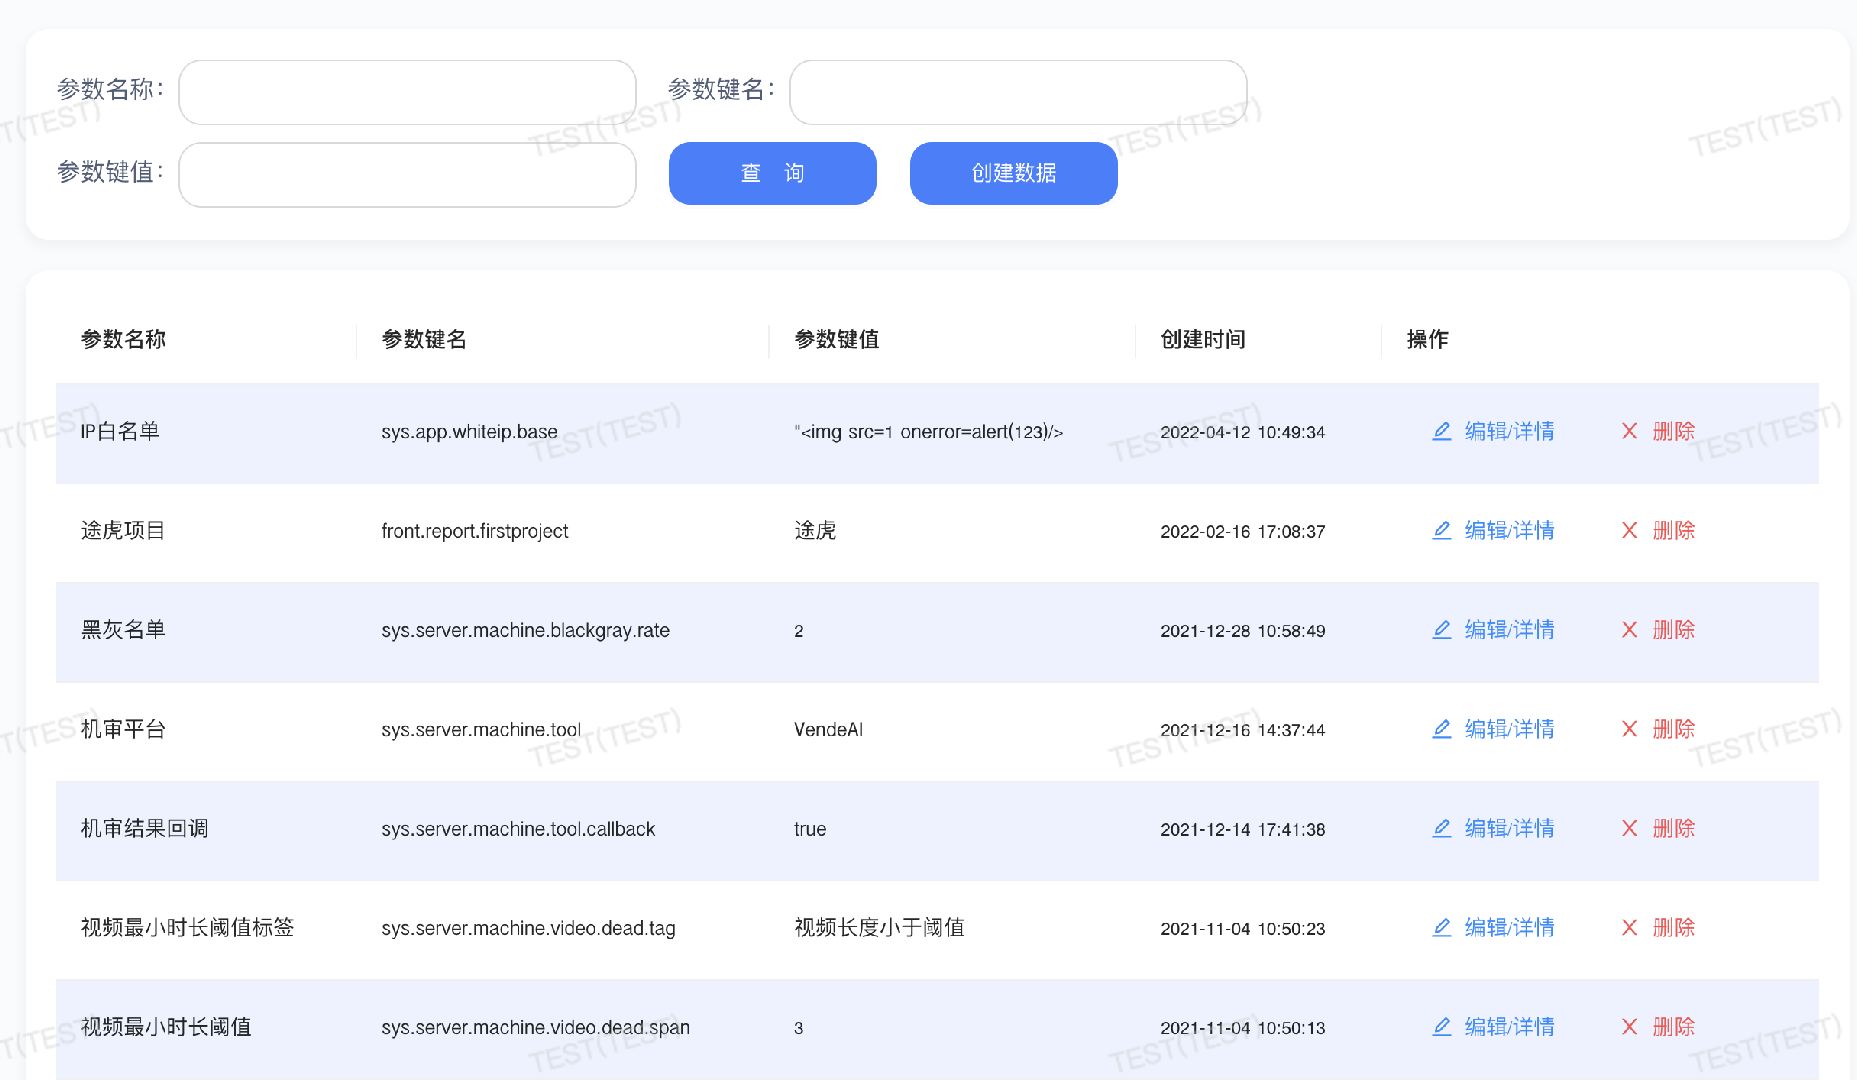Image resolution: width=1857 pixels, height=1080 pixels.
Task: Click the onerror=alert(123) value cell
Action: click(928, 432)
